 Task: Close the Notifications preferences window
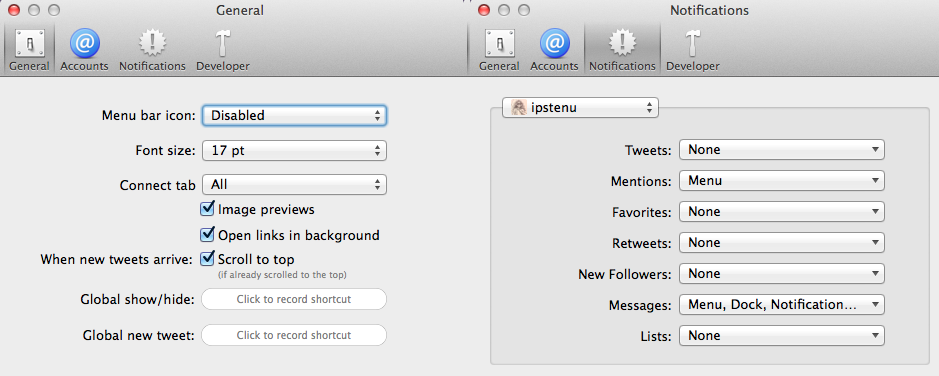[484, 10]
